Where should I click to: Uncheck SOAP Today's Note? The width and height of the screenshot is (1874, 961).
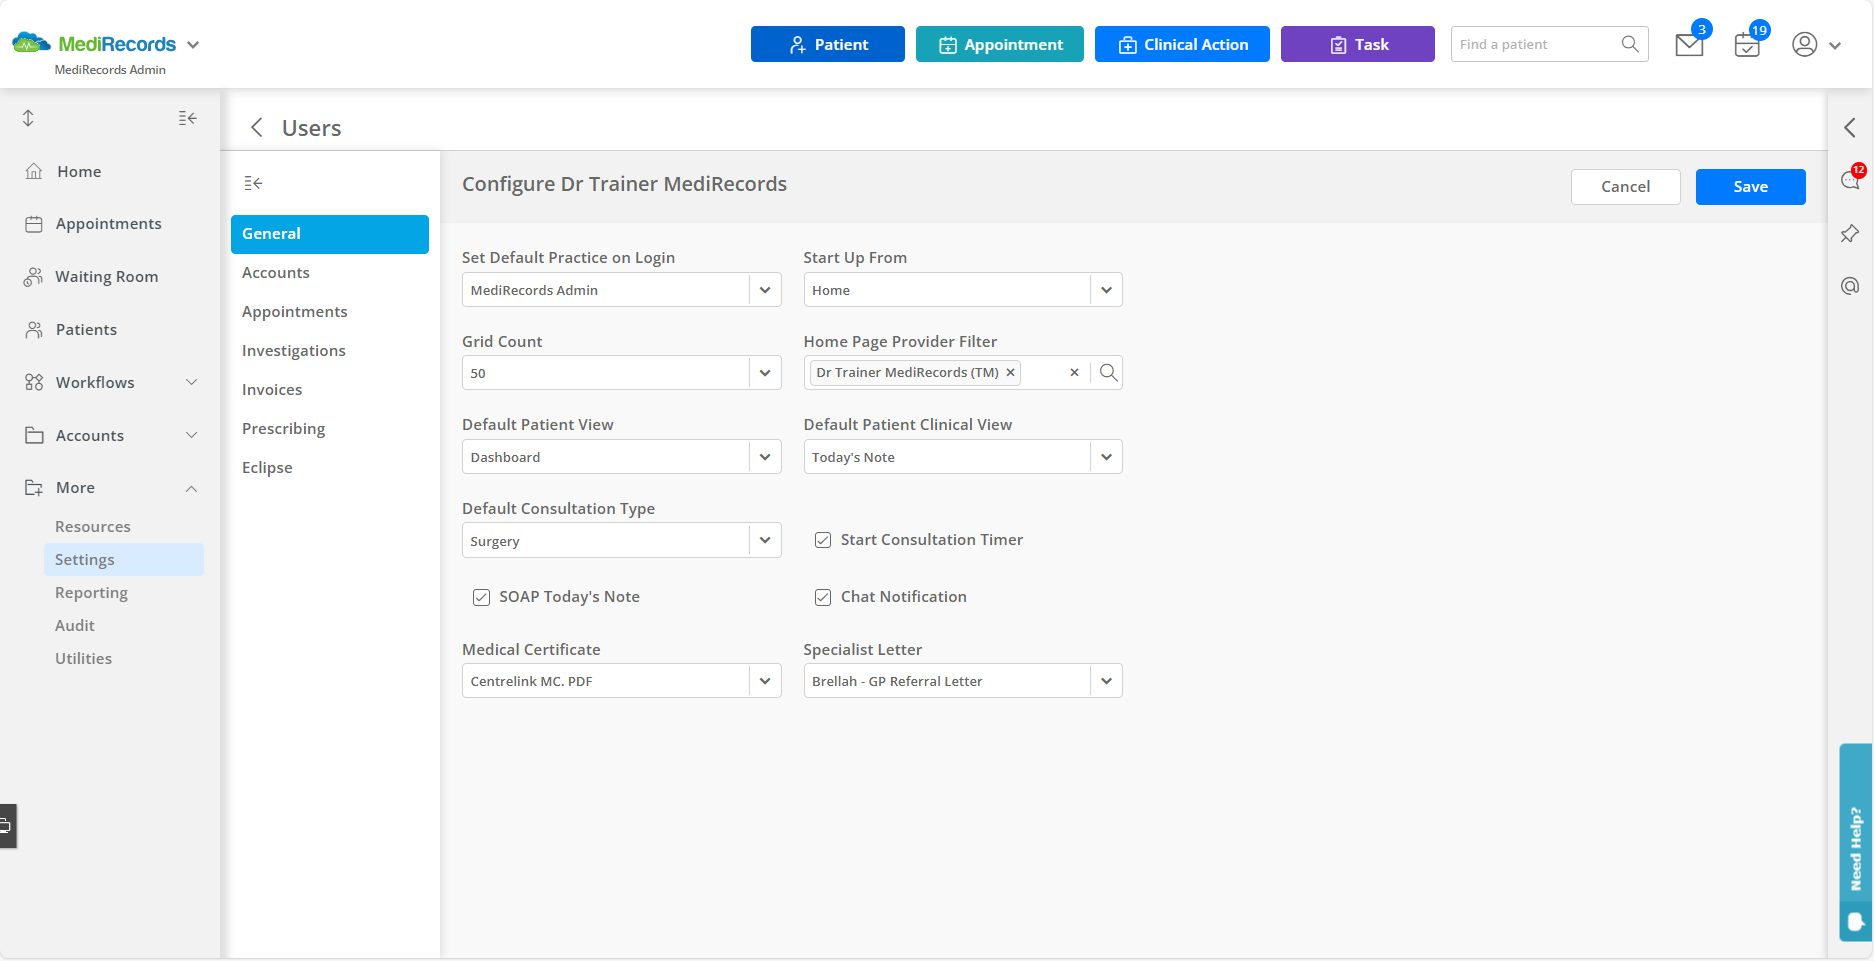(481, 597)
